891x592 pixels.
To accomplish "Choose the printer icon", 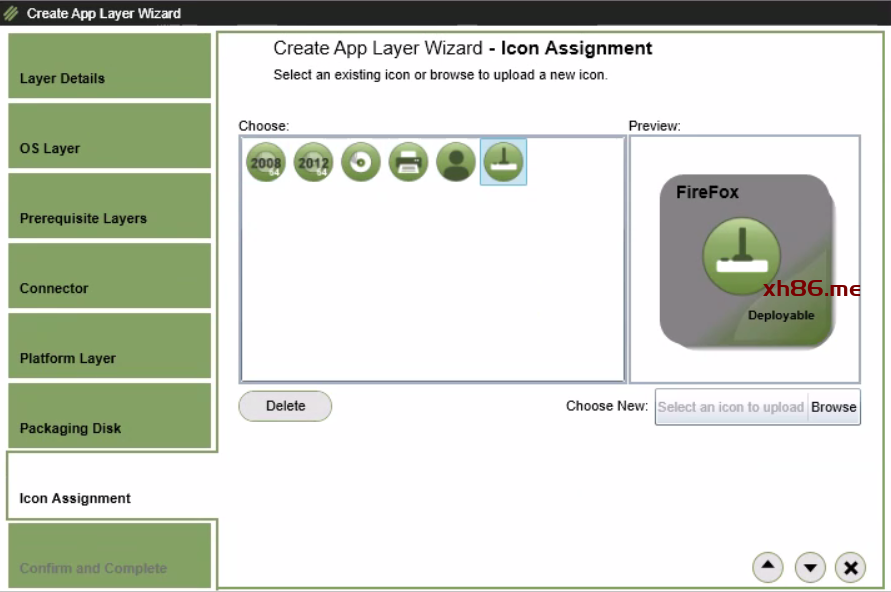I will [408, 162].
